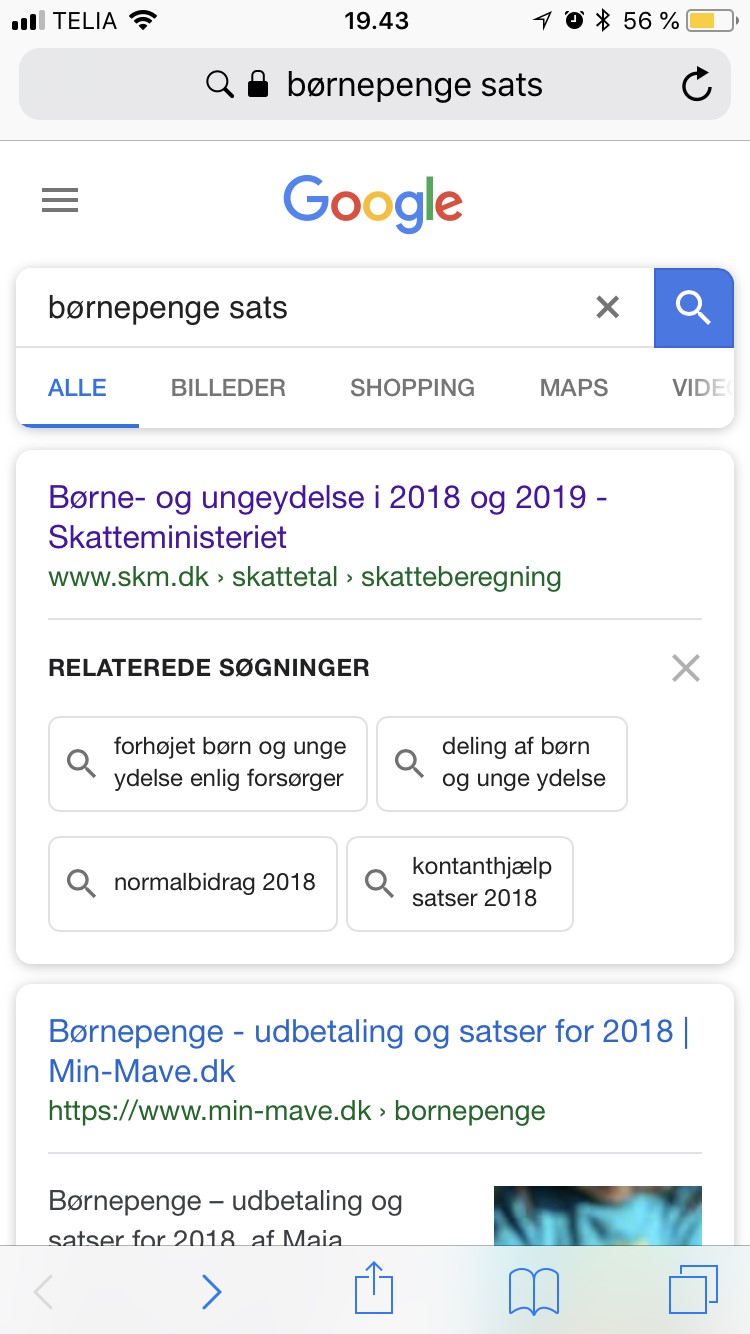750x1334 pixels.
Task: Open the Maps results tab
Action: point(574,388)
